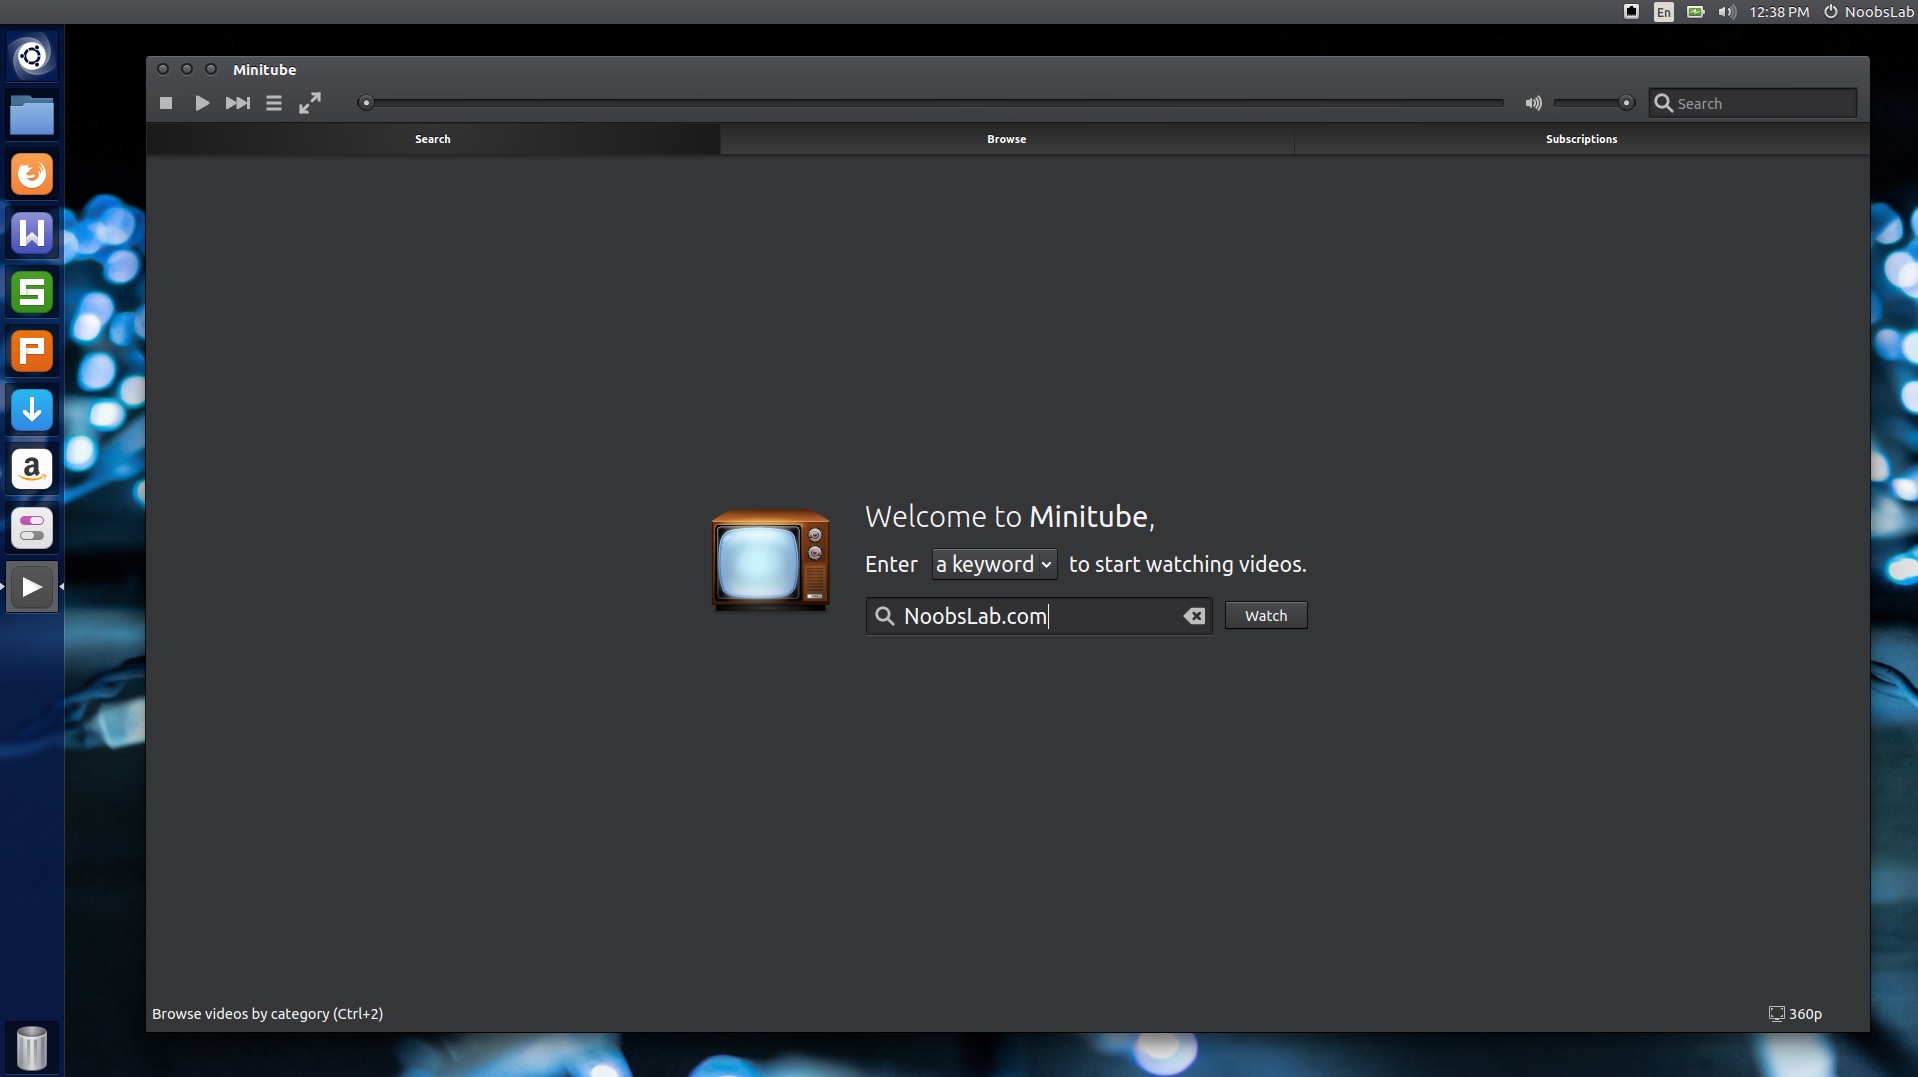Switch to the Subscriptions tab
Screen dimensions: 1918x1077
point(1582,139)
